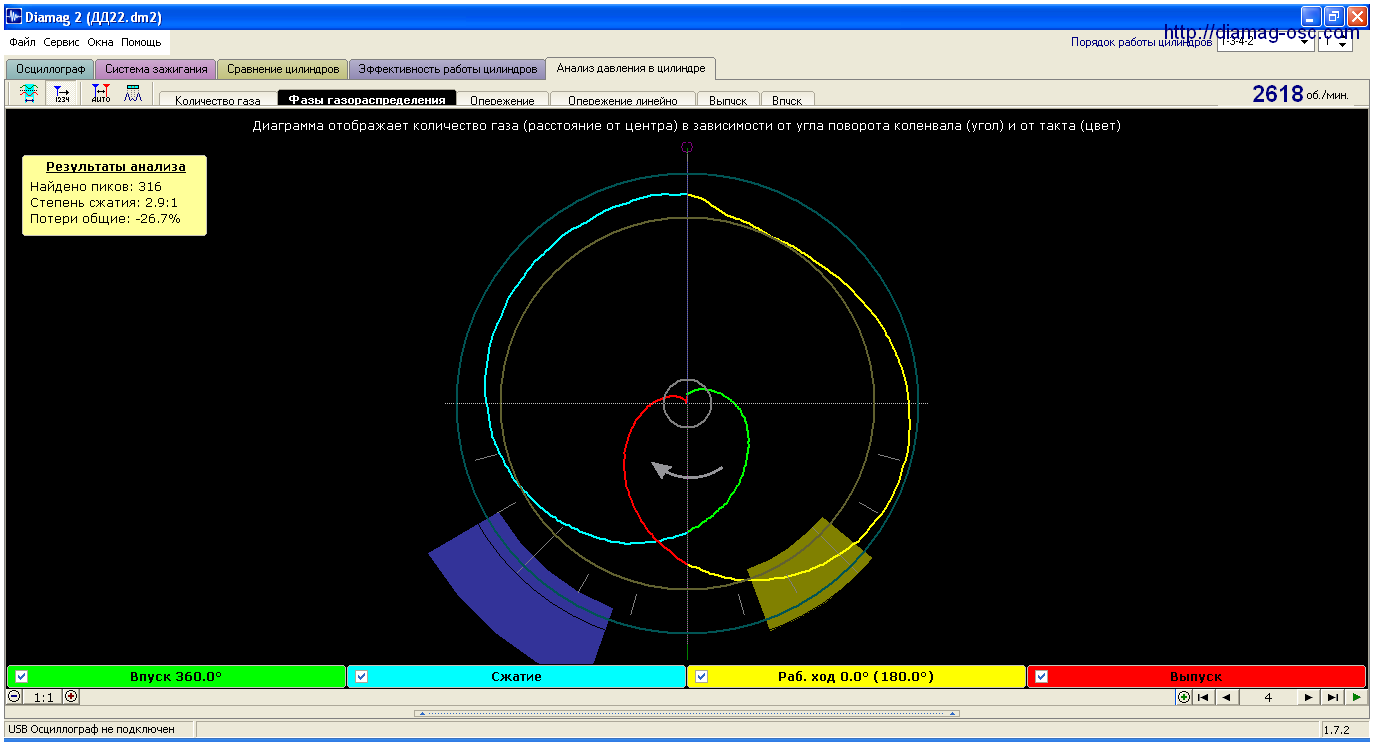Click the 1234 cylinder numbering toolbar icon
Image resolution: width=1374 pixels, height=742 pixels.
(63, 93)
